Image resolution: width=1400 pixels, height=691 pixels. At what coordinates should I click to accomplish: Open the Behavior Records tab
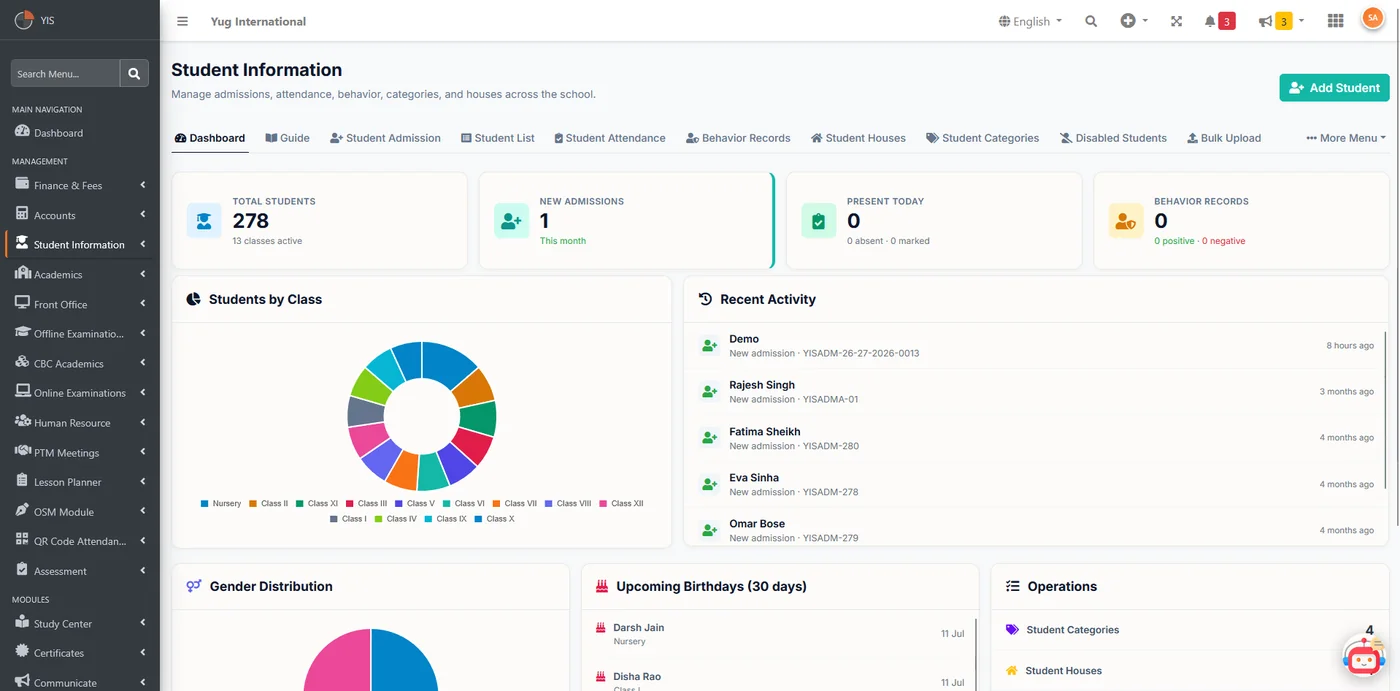point(738,138)
